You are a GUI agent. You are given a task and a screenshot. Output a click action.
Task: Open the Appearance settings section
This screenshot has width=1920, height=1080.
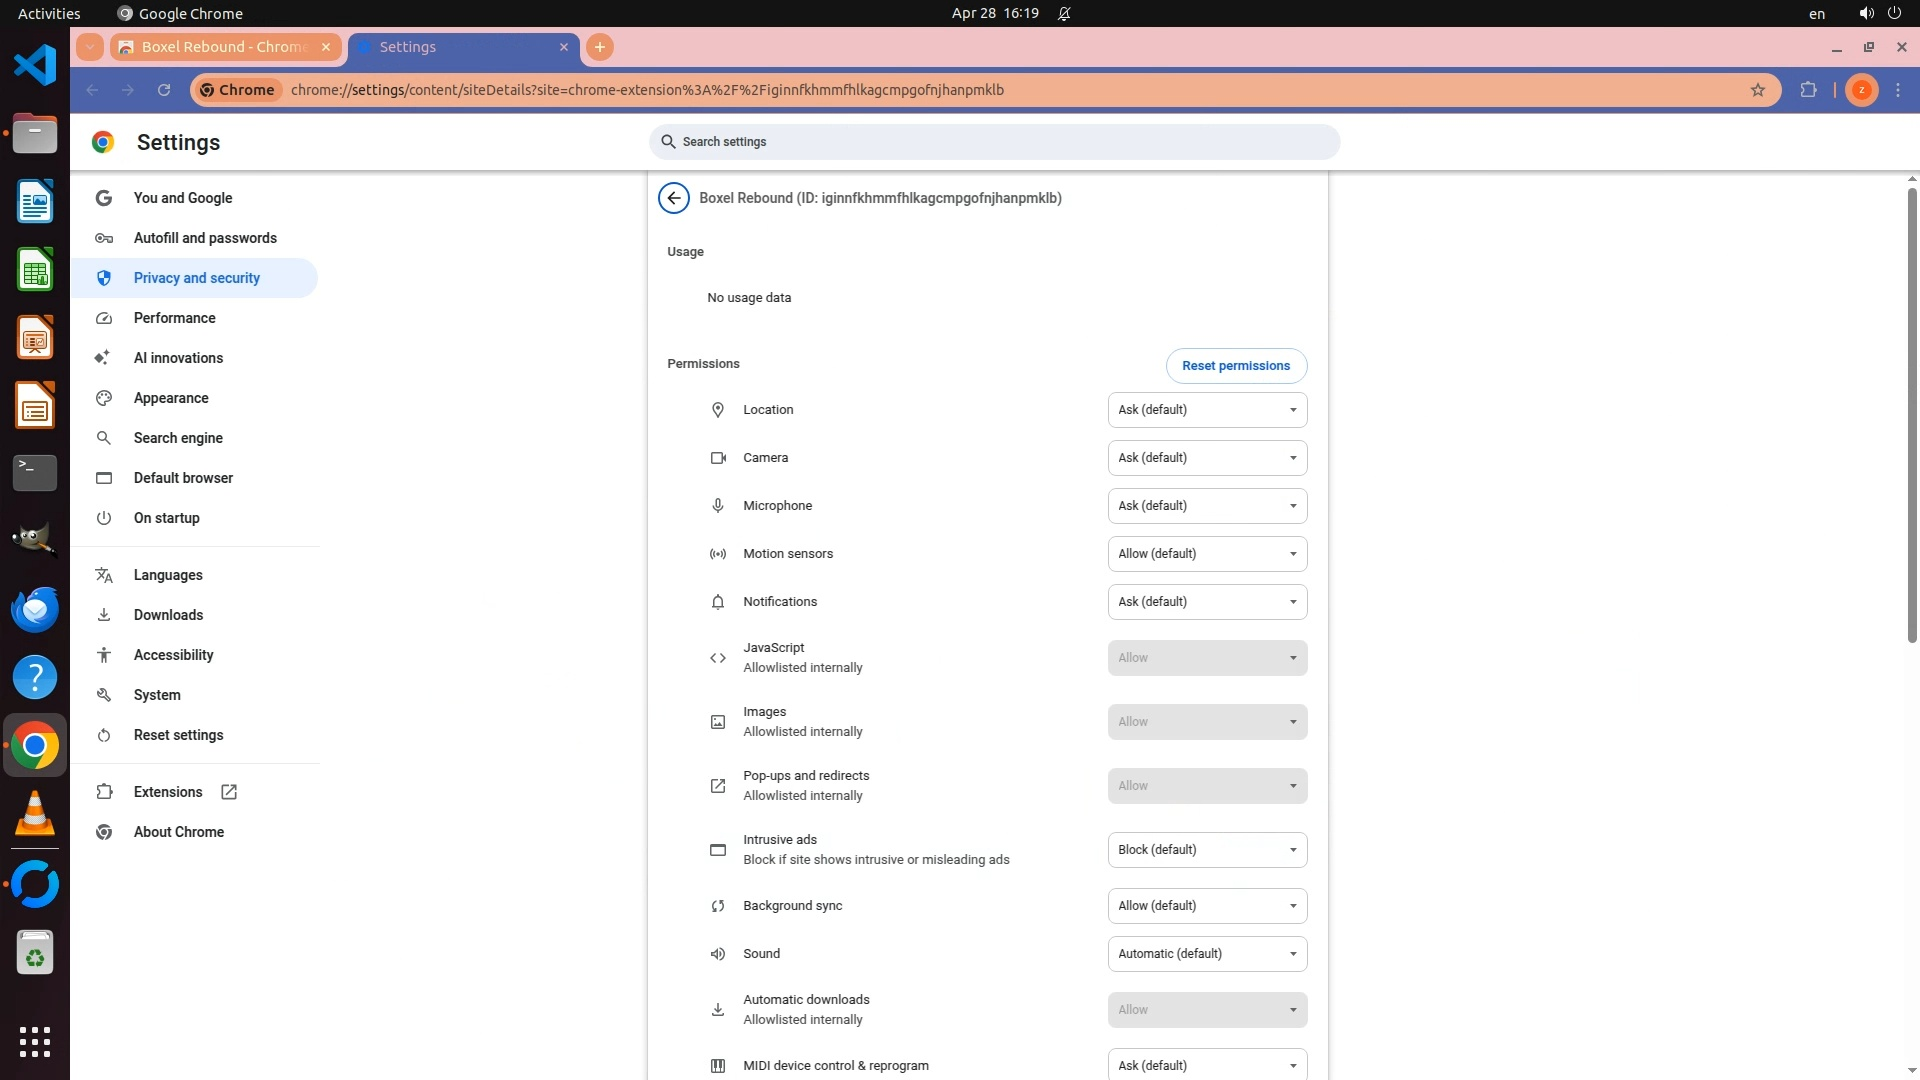(x=171, y=398)
